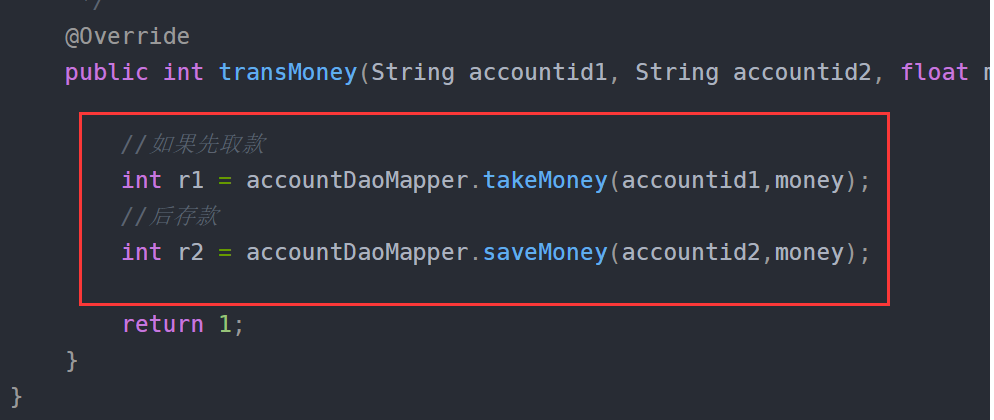Click variable r1 declaration
This screenshot has width=994, height=420.
pos(191,181)
